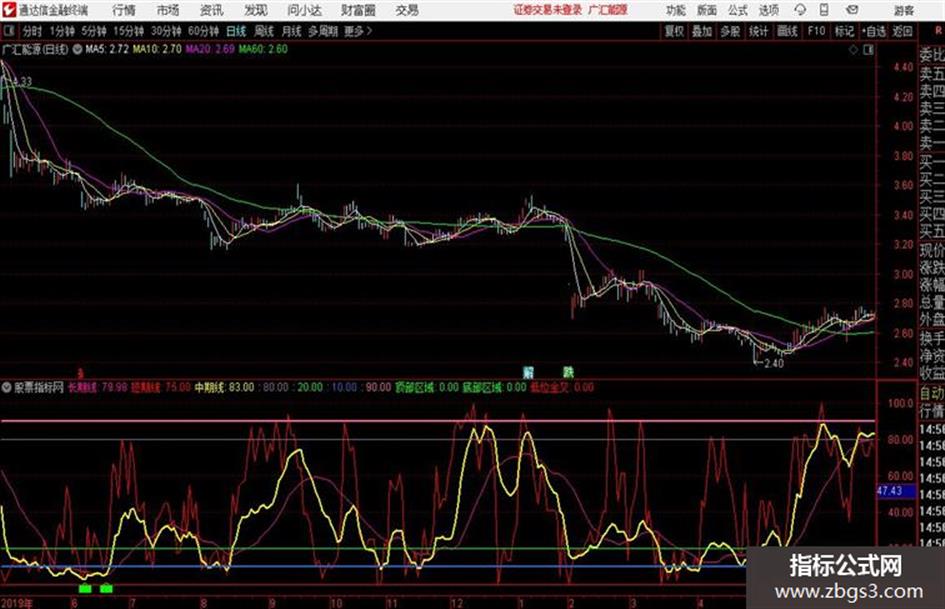Switch to 30分钟 chart period
Image resolution: width=945 pixels, height=609 pixels.
(166, 31)
